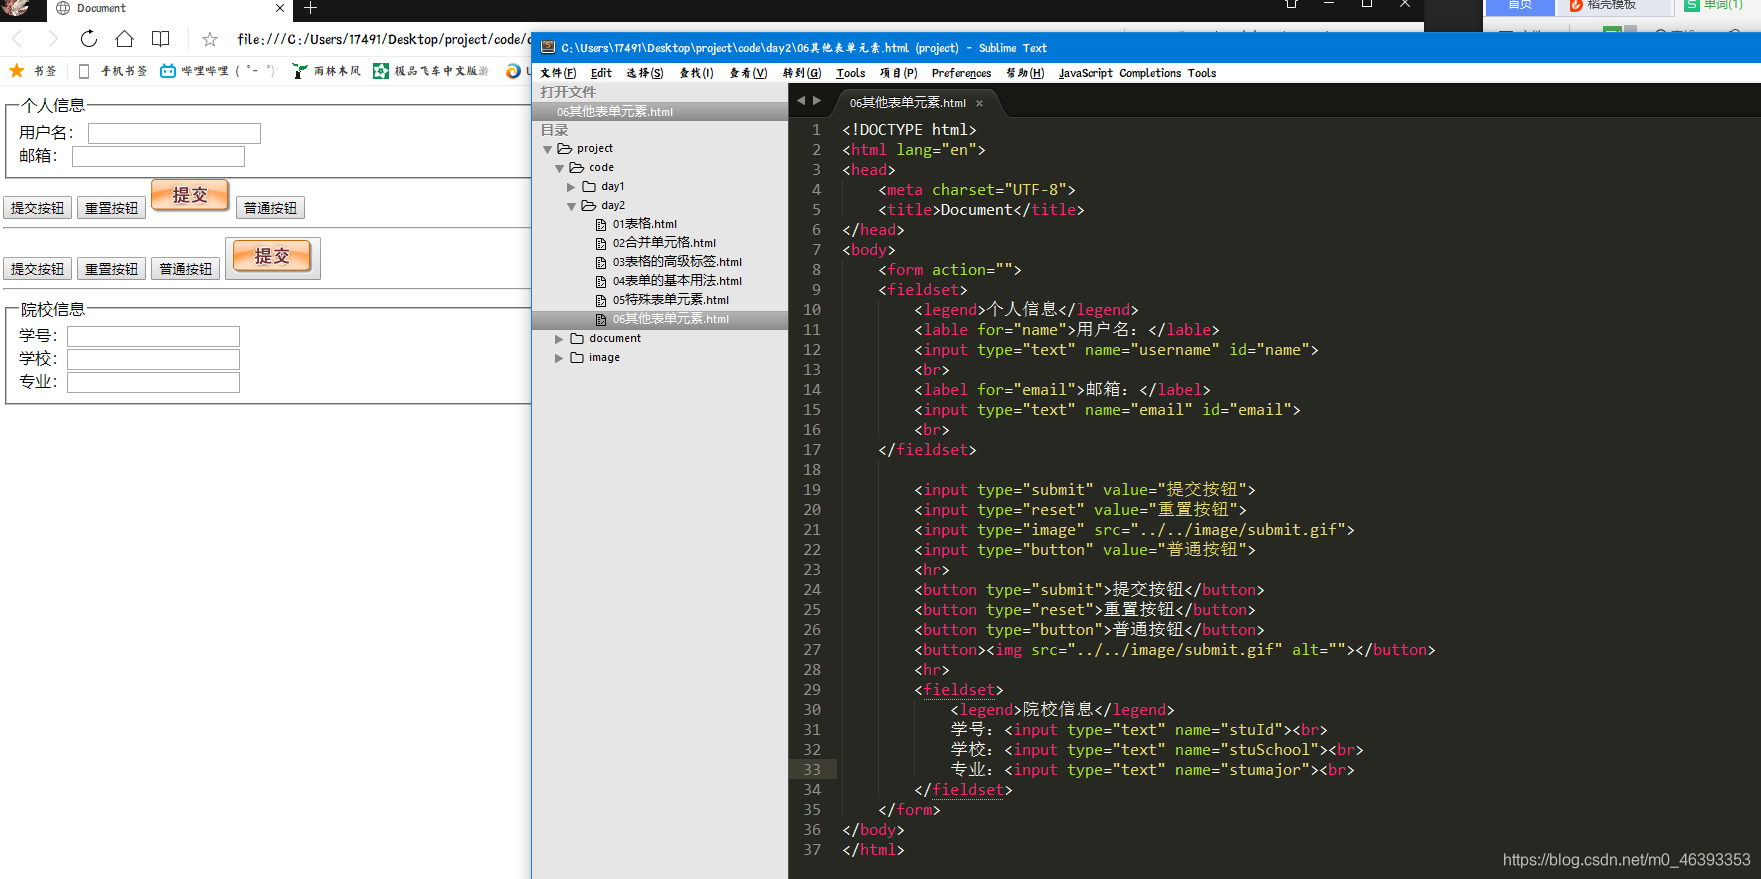Open Sublime 文件(F) menu

(x=558, y=73)
